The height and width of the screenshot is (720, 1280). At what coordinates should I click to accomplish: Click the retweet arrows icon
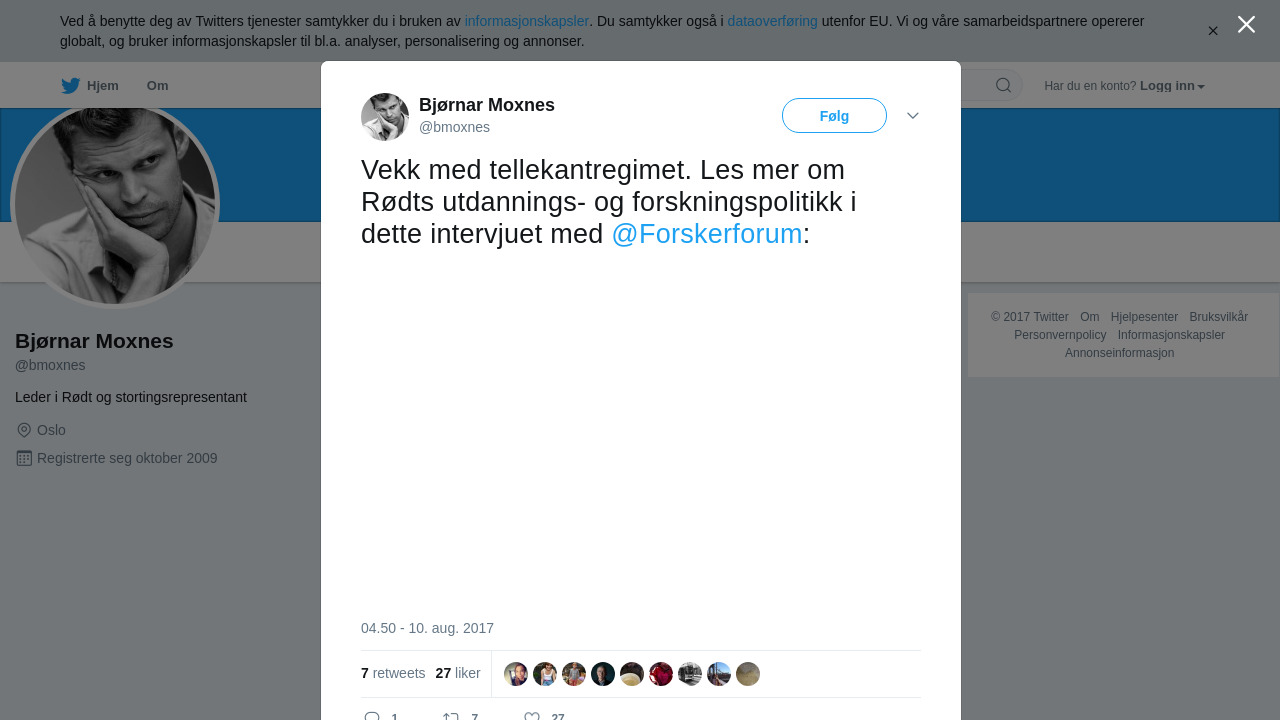pyautogui.click(x=451, y=716)
